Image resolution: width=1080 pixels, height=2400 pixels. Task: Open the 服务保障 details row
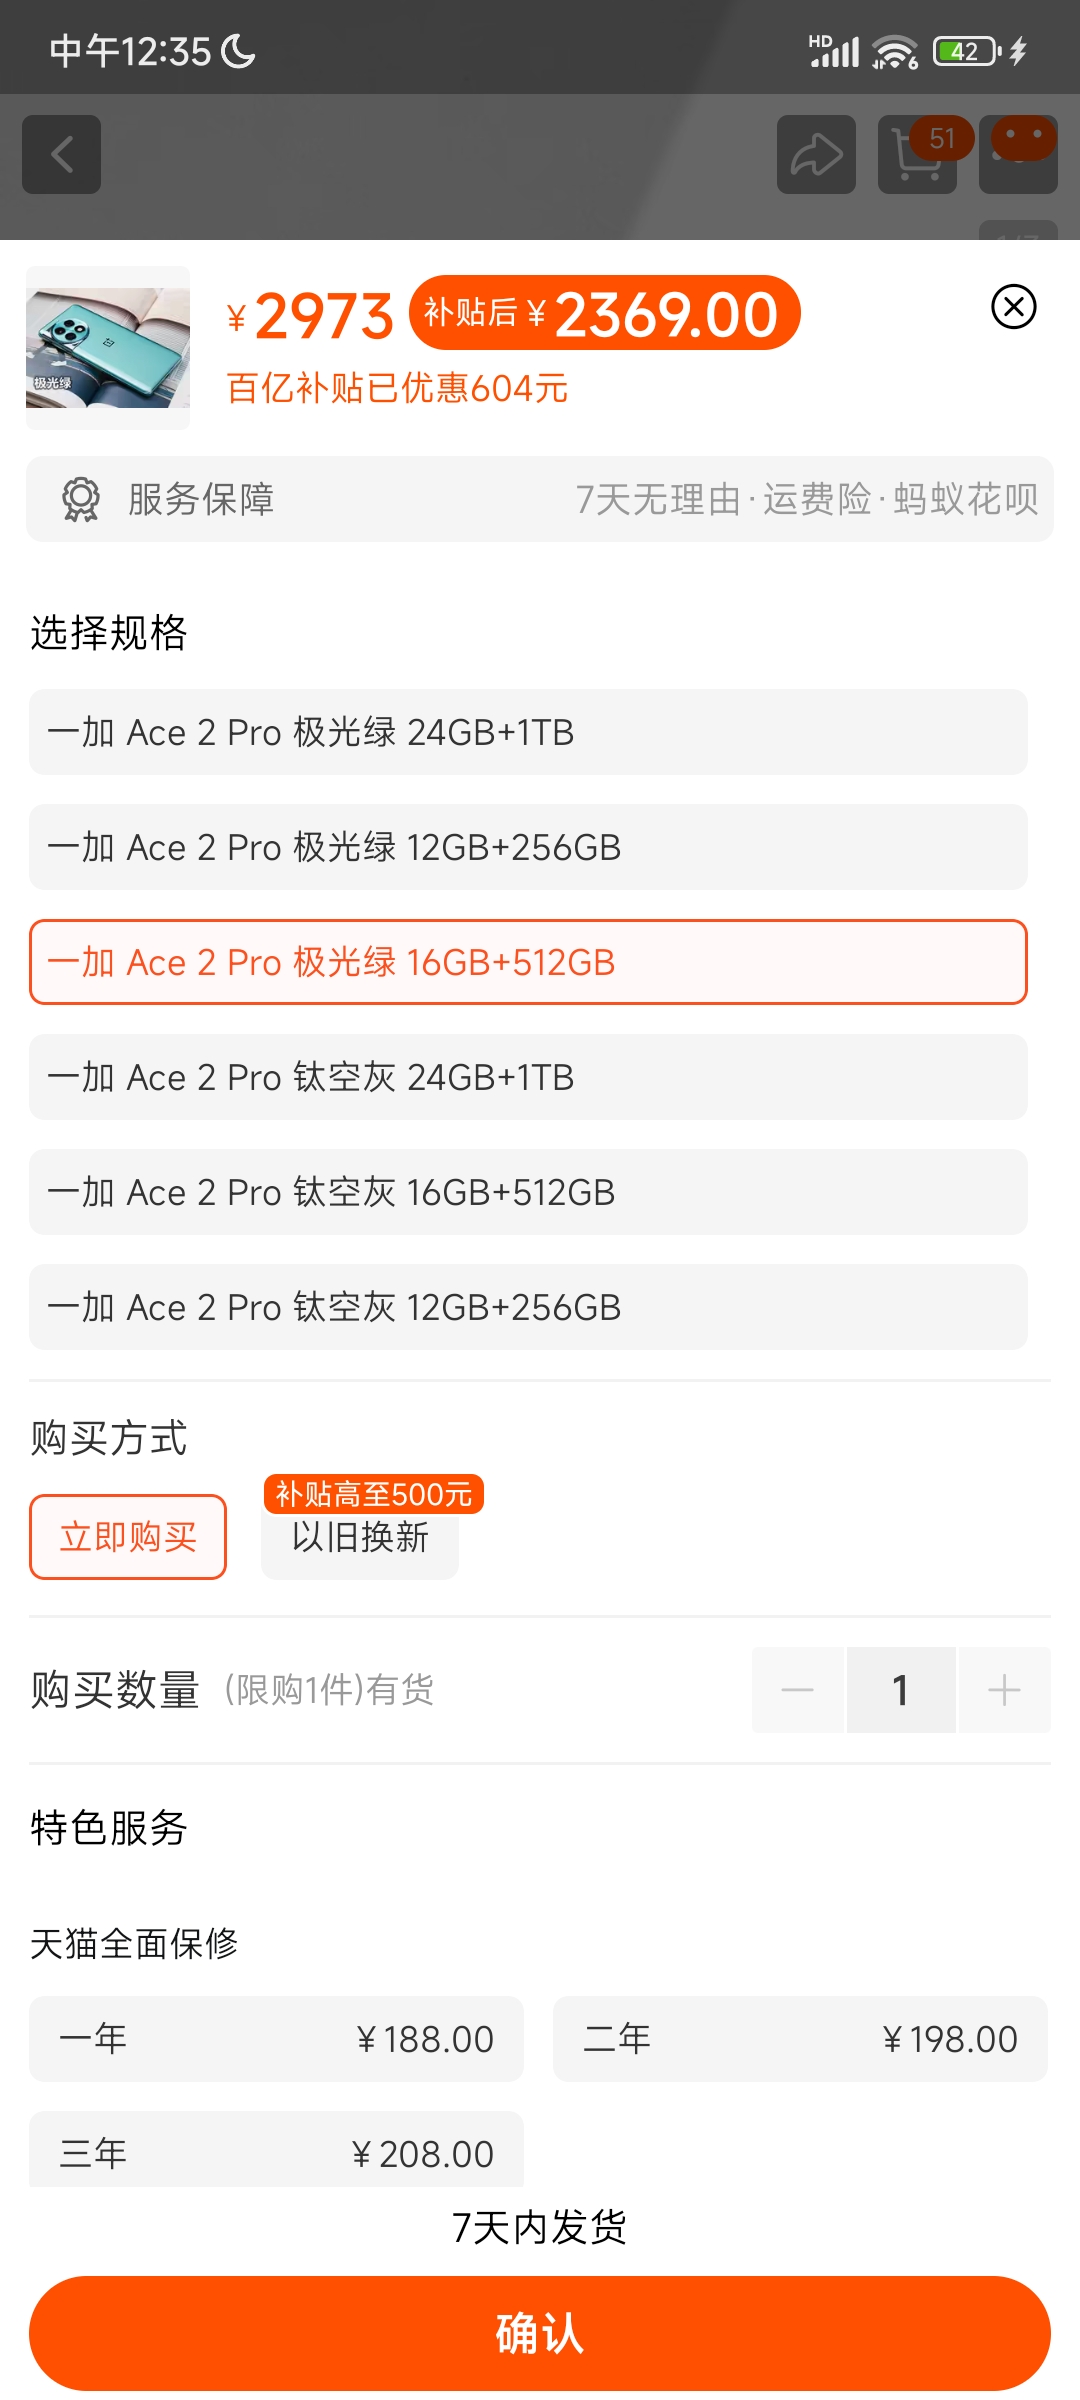click(x=540, y=500)
